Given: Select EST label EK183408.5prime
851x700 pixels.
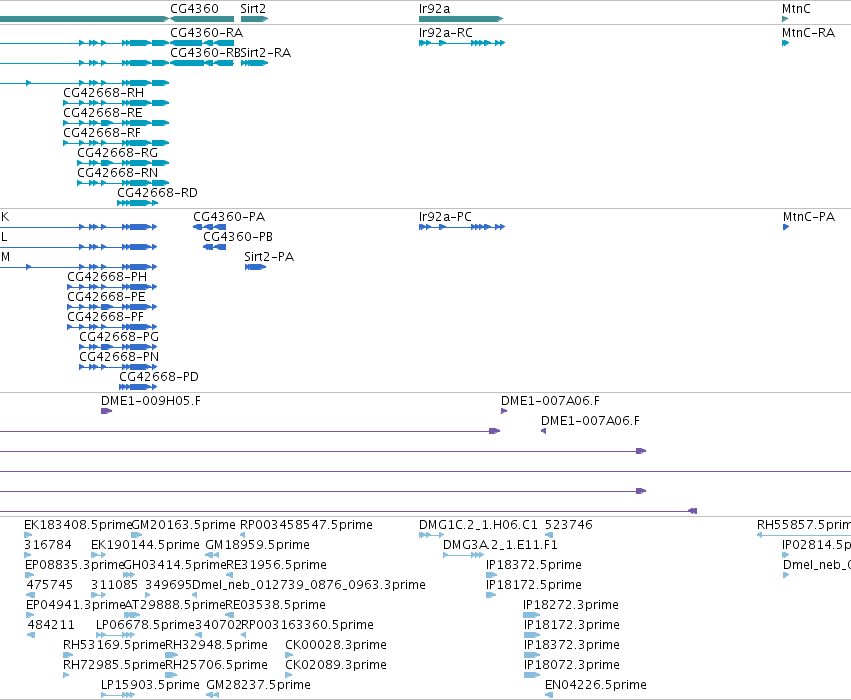Looking at the screenshot, I should pyautogui.click(x=78, y=525).
